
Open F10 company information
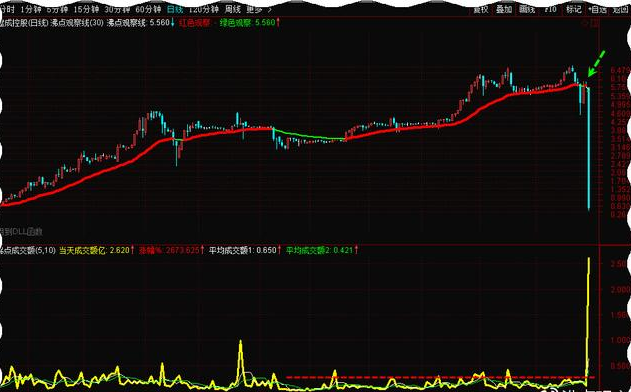(x=550, y=9)
